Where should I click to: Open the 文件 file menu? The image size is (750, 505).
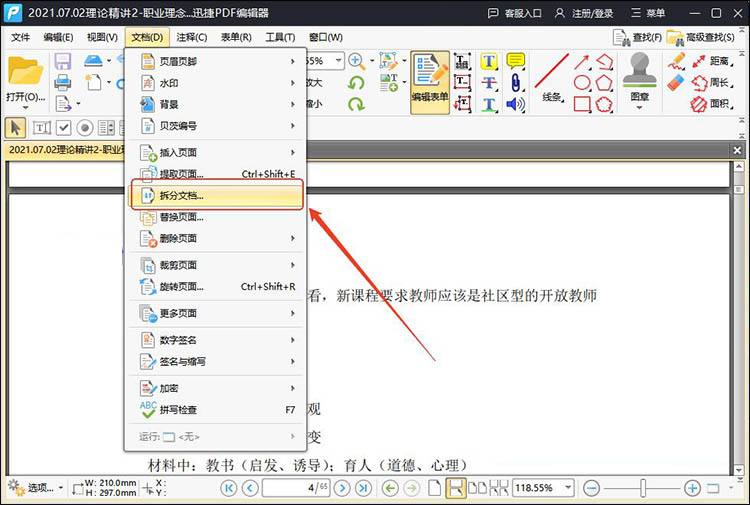[x=20, y=37]
